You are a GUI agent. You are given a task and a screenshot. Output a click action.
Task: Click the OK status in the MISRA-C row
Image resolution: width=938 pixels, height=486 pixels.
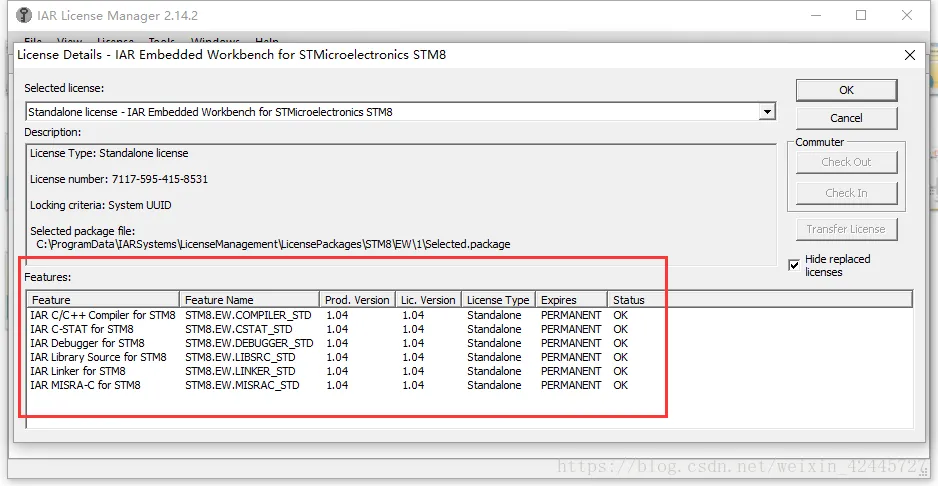tap(620, 385)
